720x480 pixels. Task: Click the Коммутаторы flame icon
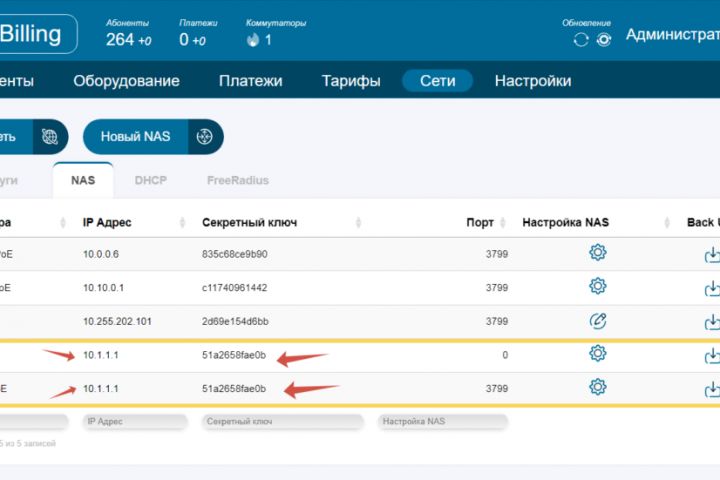tap(253, 40)
